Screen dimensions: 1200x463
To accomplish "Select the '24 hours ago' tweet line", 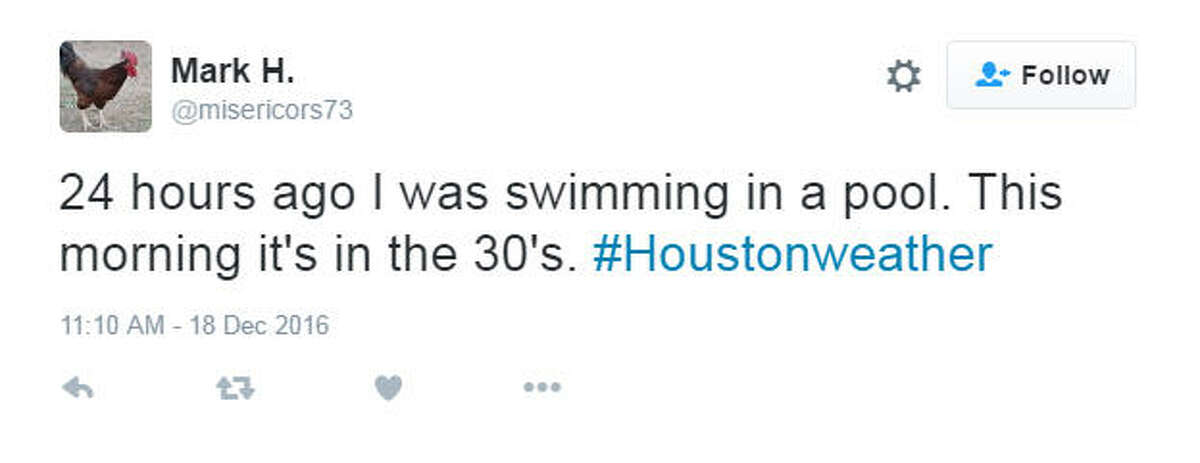I will click(560, 195).
